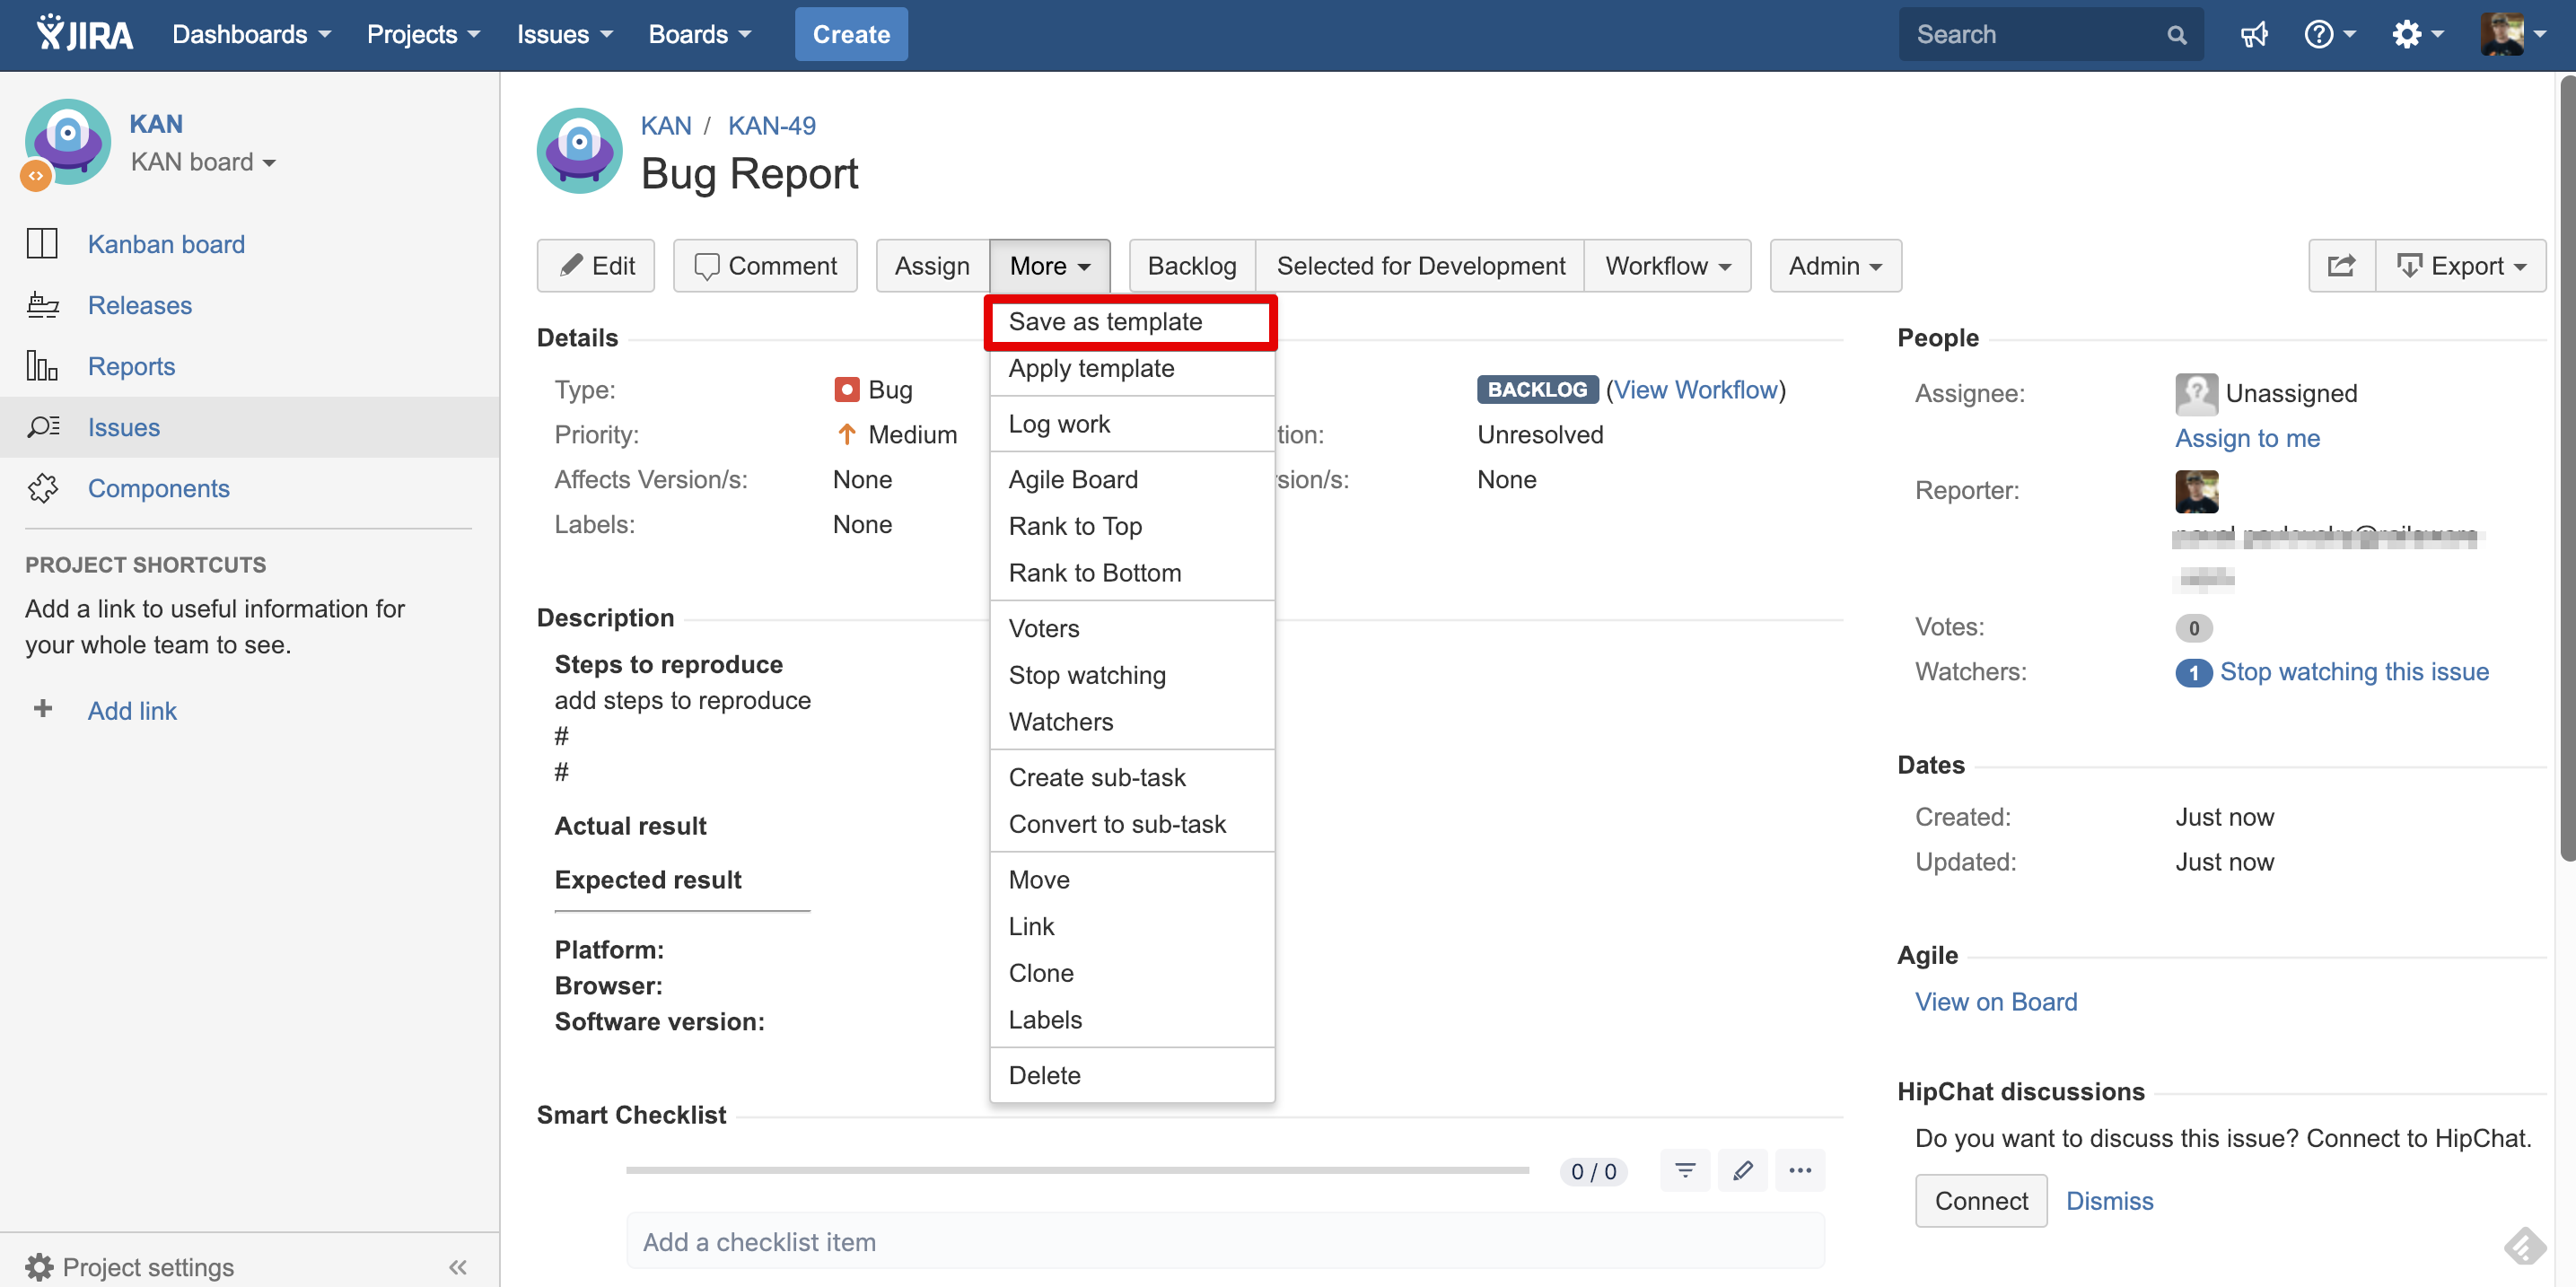Screen dimensions: 2576x1287
Task: Open the Export dropdown
Action: (2461, 266)
